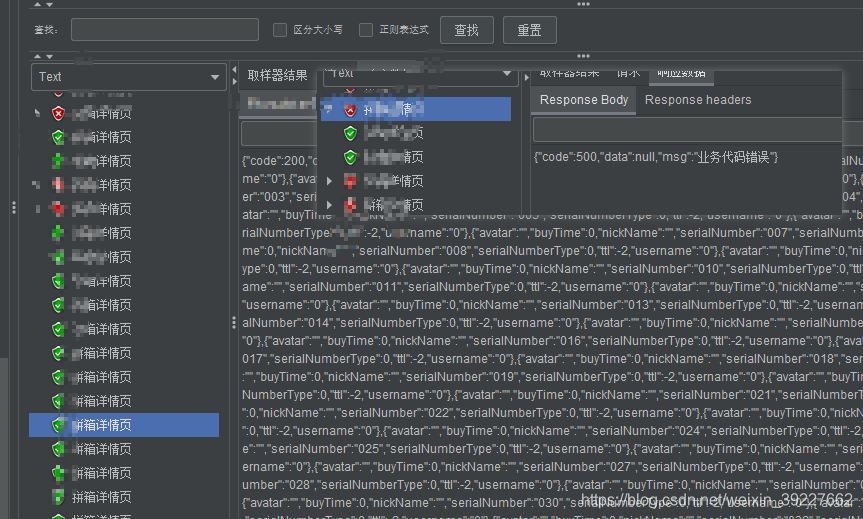Click red X shield icon in left tree
The height and width of the screenshot is (519, 863).
[58, 113]
